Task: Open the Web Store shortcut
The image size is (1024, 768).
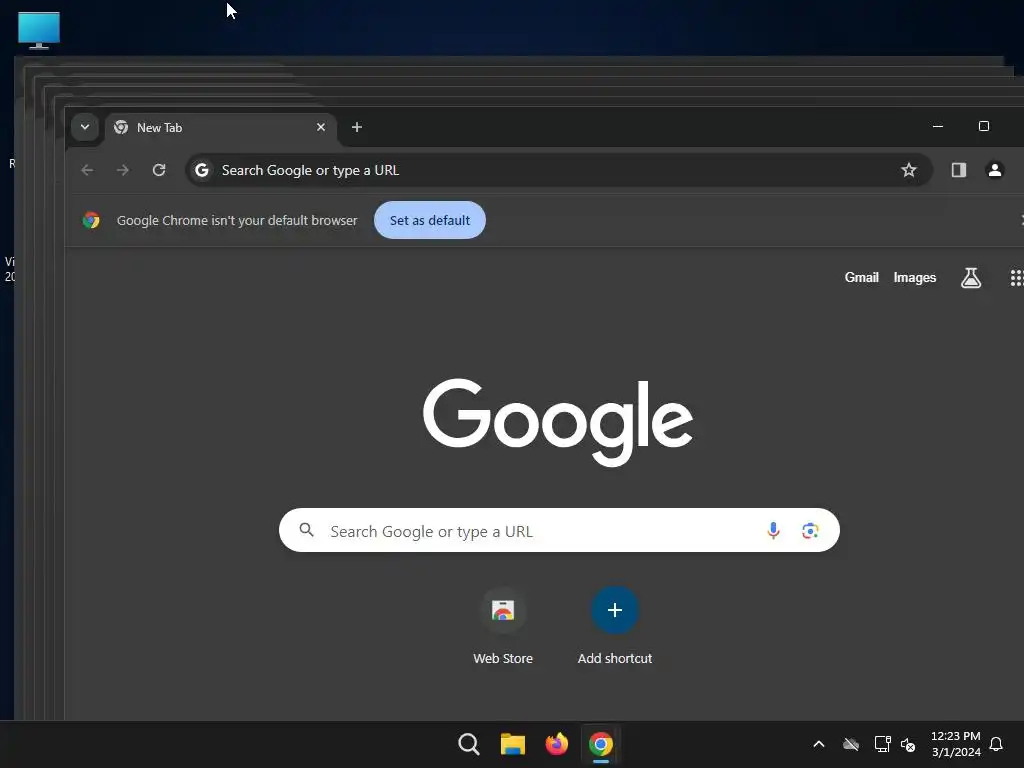Action: 503,626
